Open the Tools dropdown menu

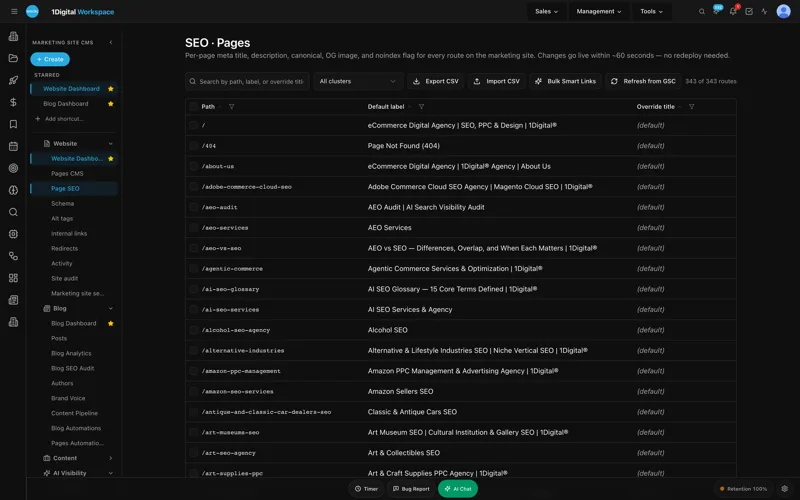click(652, 11)
